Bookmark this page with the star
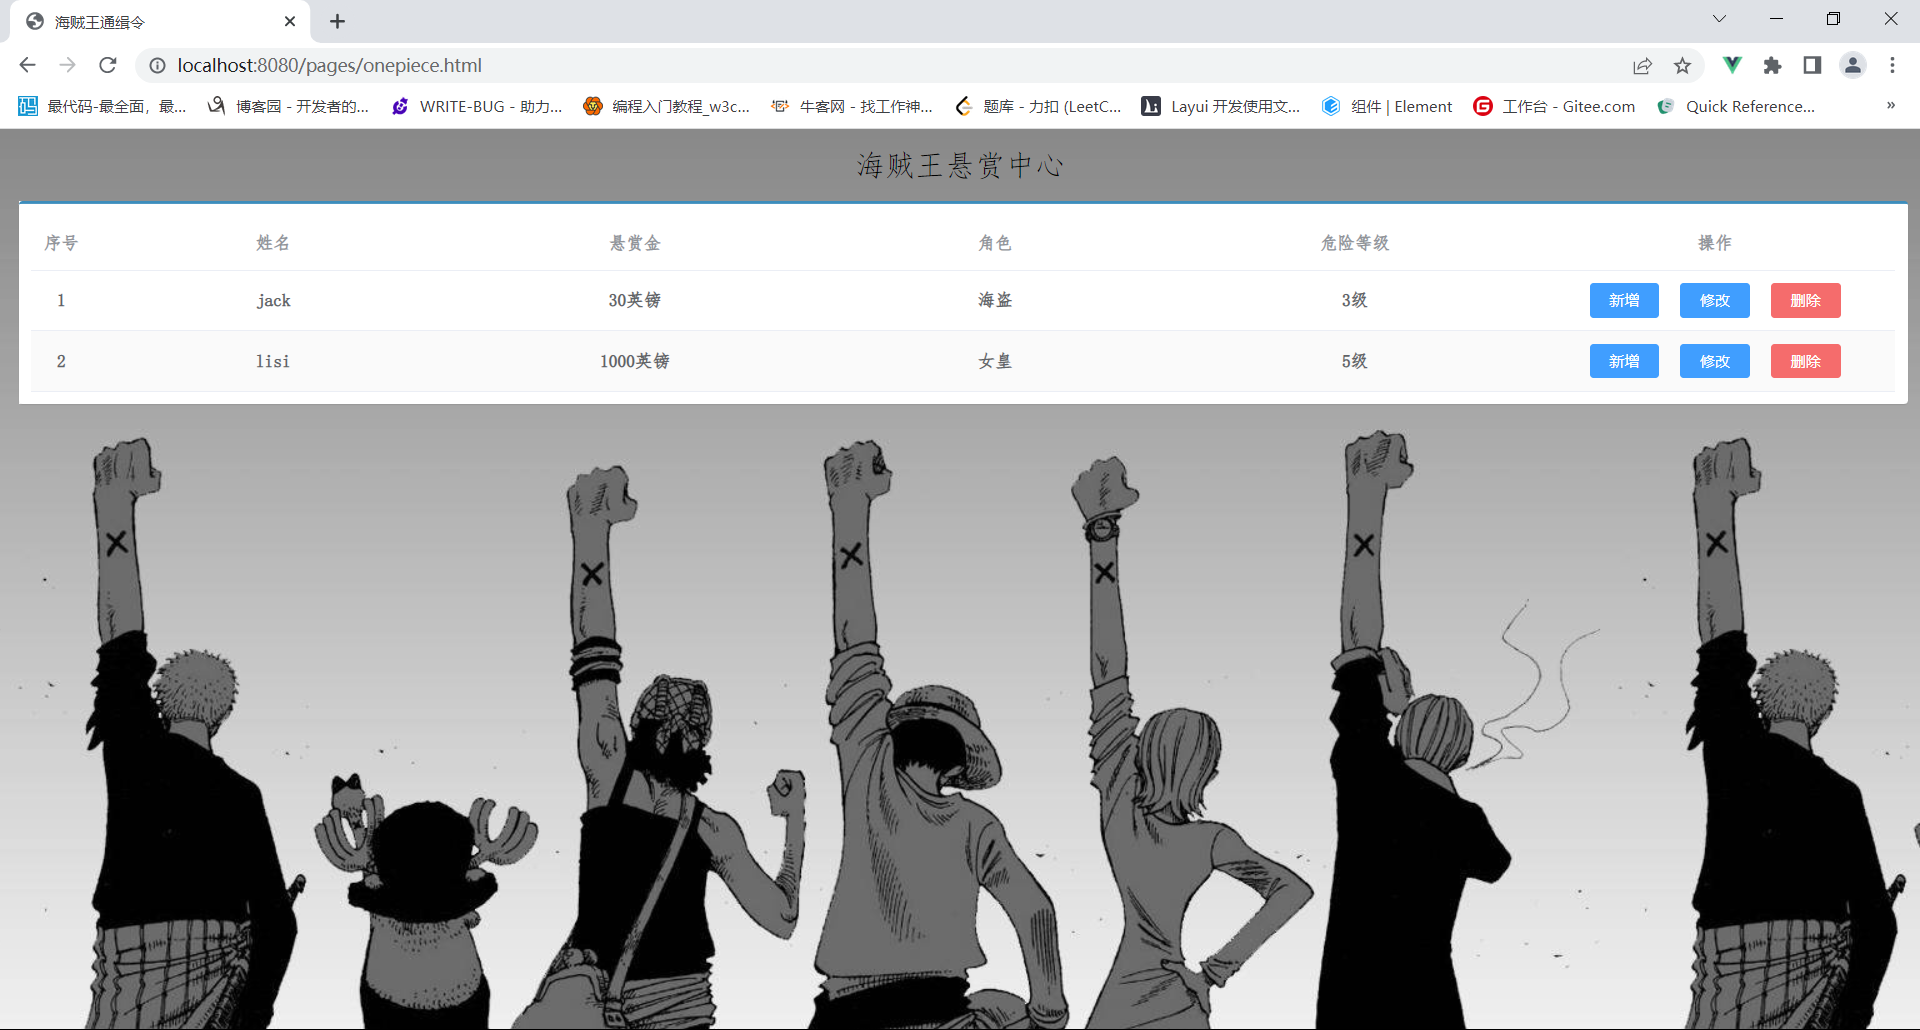The image size is (1920, 1030). [1682, 65]
